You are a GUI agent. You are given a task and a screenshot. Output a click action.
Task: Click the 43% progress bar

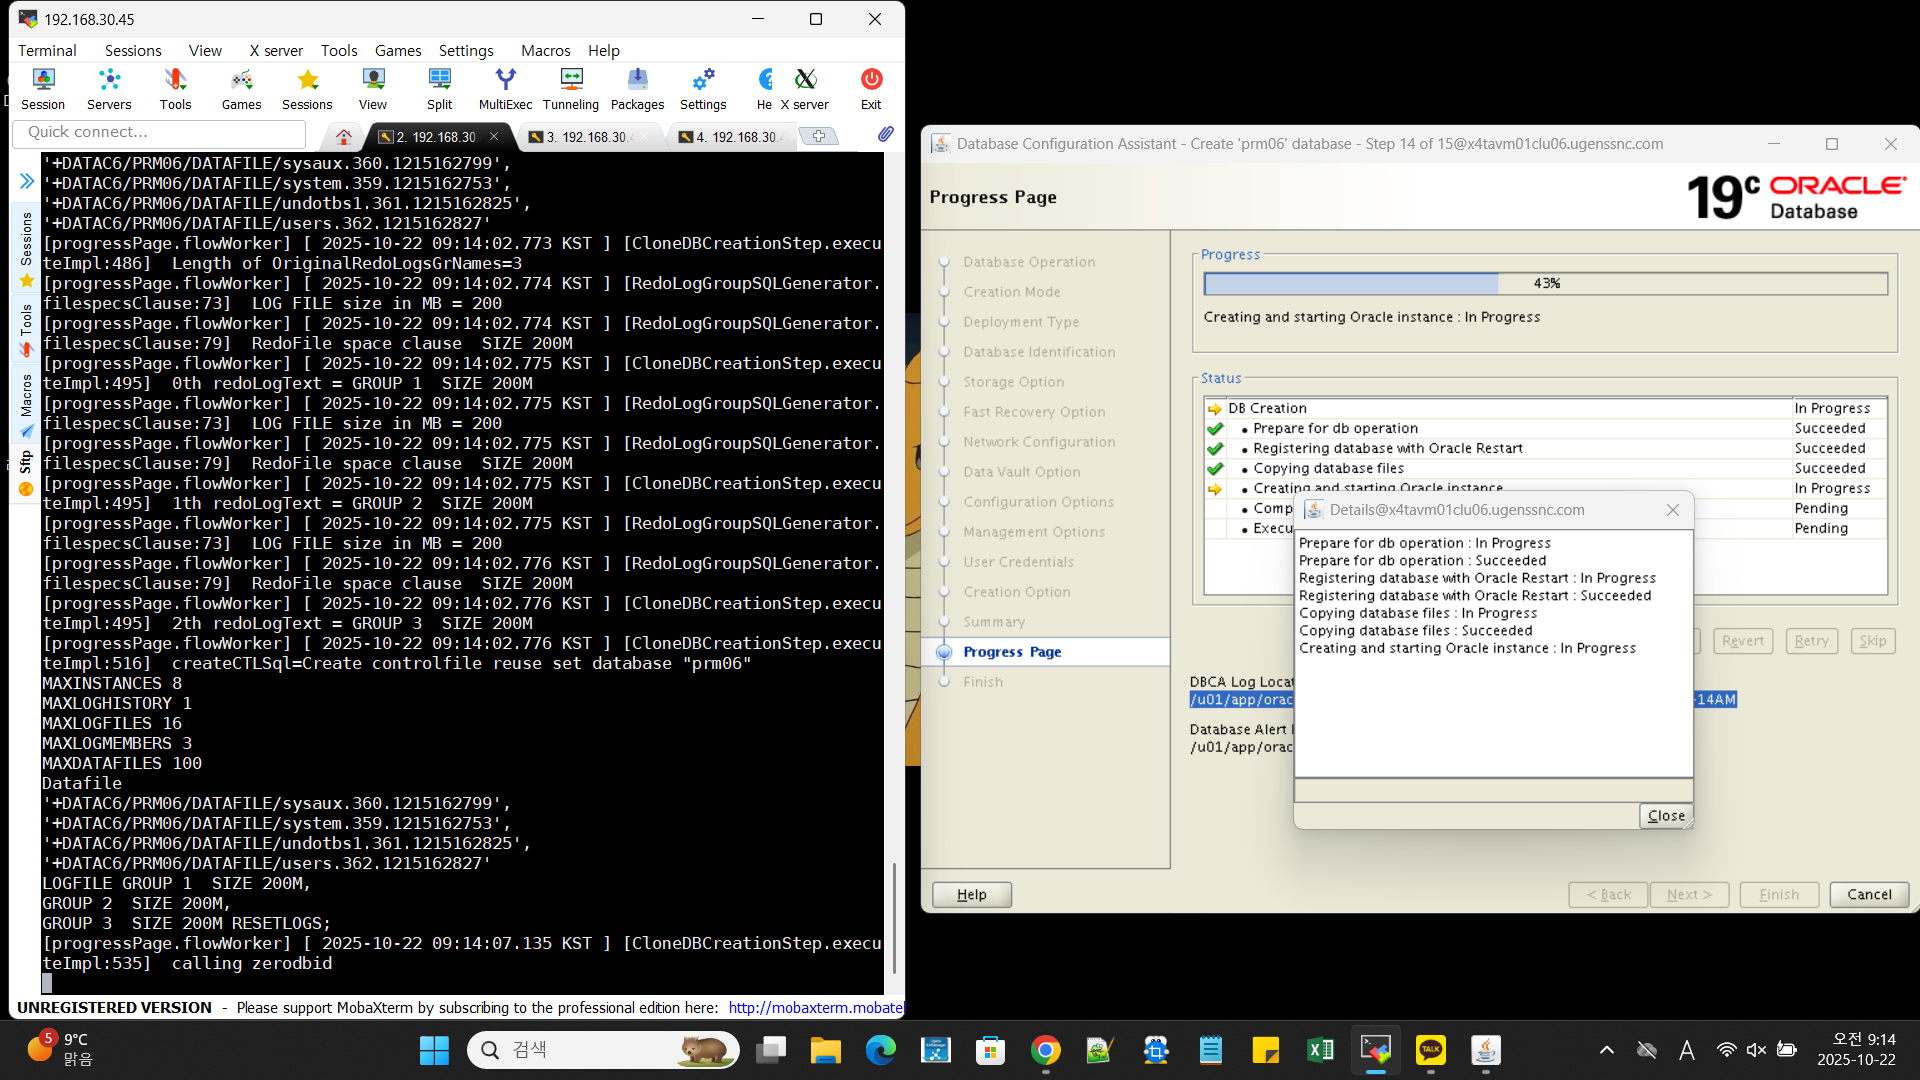coord(1545,284)
